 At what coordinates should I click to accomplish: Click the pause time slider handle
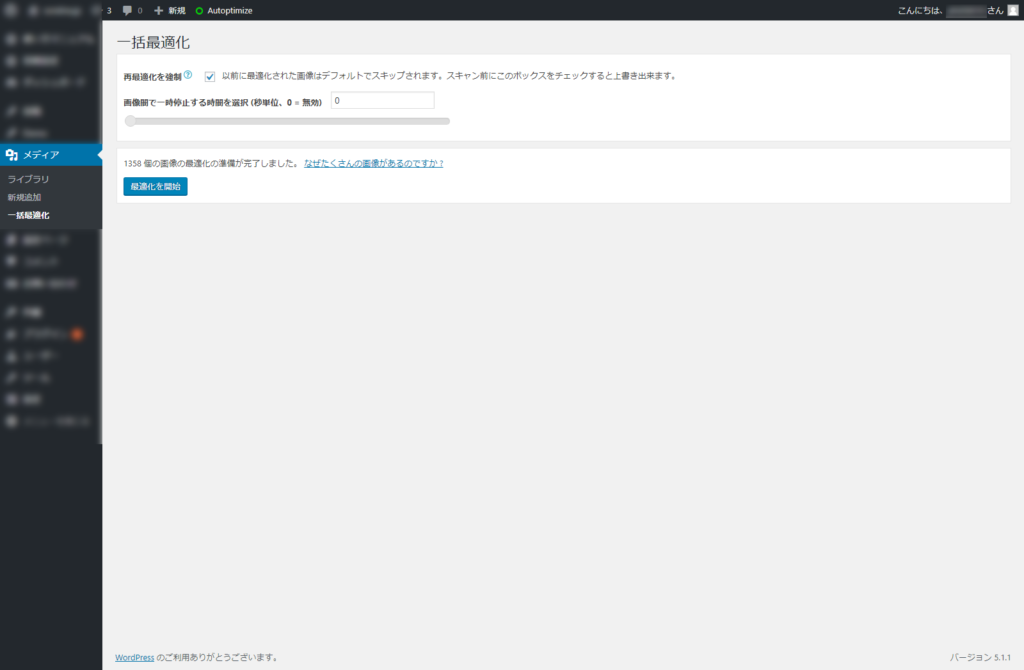[130, 121]
